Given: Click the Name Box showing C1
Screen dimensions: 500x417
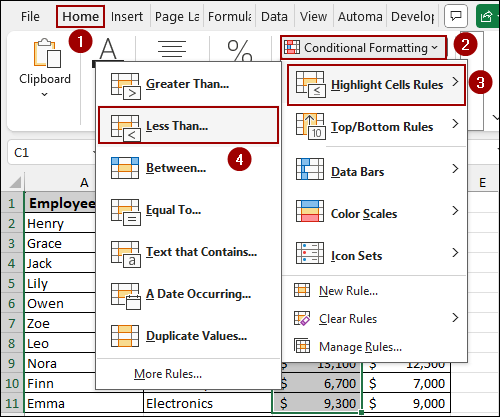Looking at the screenshot, I should pyautogui.click(x=52, y=153).
